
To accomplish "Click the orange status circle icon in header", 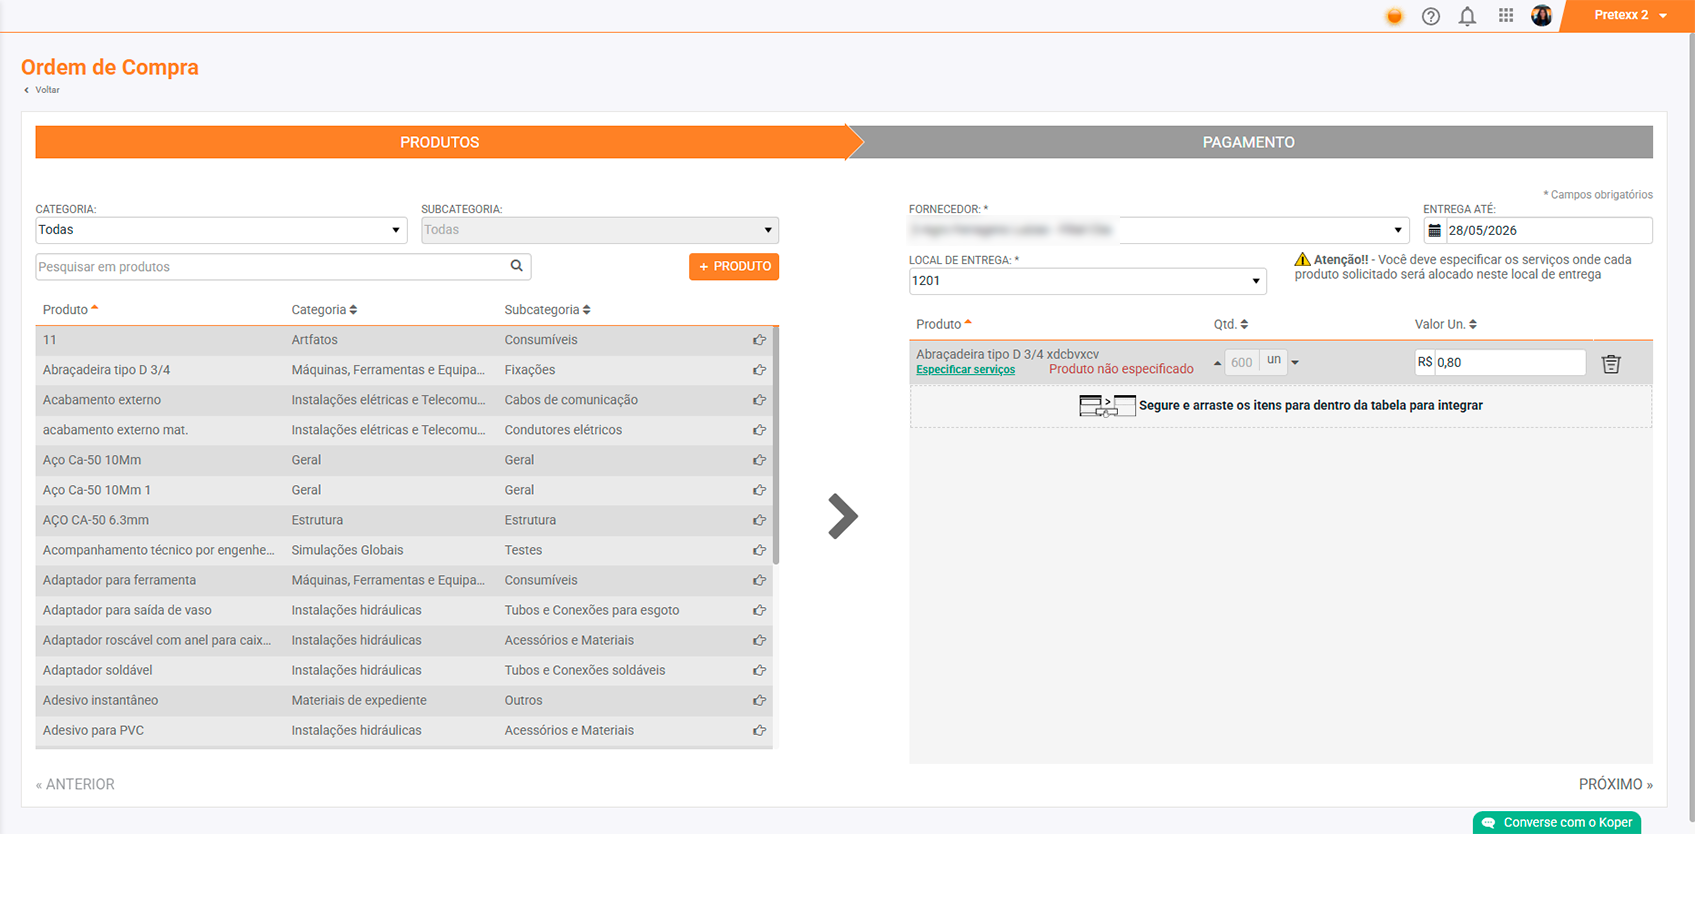I will pyautogui.click(x=1394, y=16).
